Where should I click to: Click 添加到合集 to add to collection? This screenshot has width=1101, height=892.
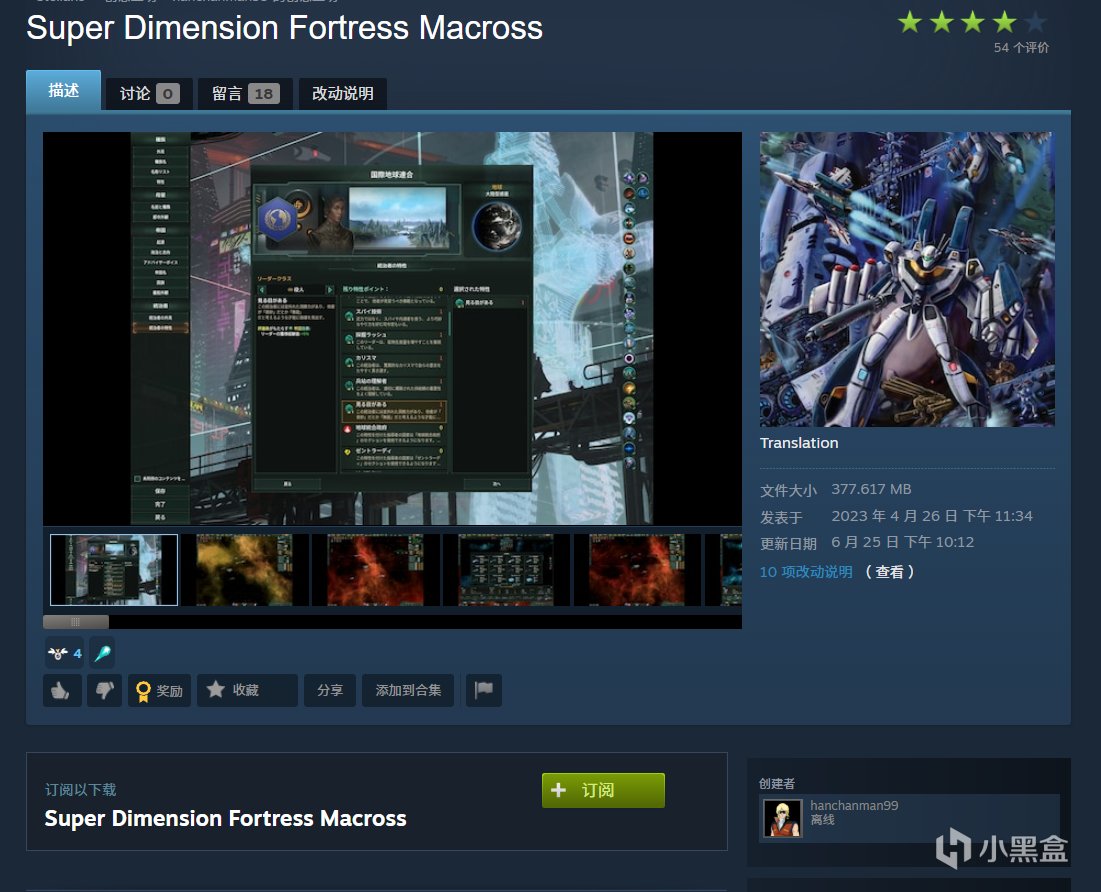[408, 690]
